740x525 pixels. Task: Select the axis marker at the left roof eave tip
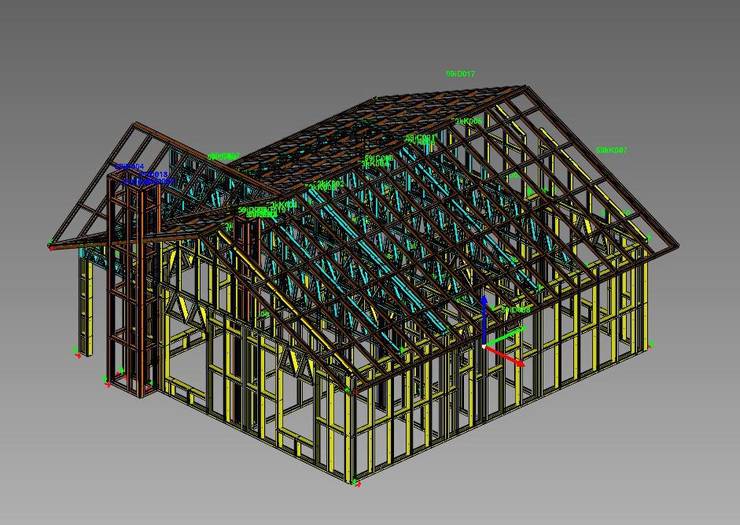click(x=50, y=245)
